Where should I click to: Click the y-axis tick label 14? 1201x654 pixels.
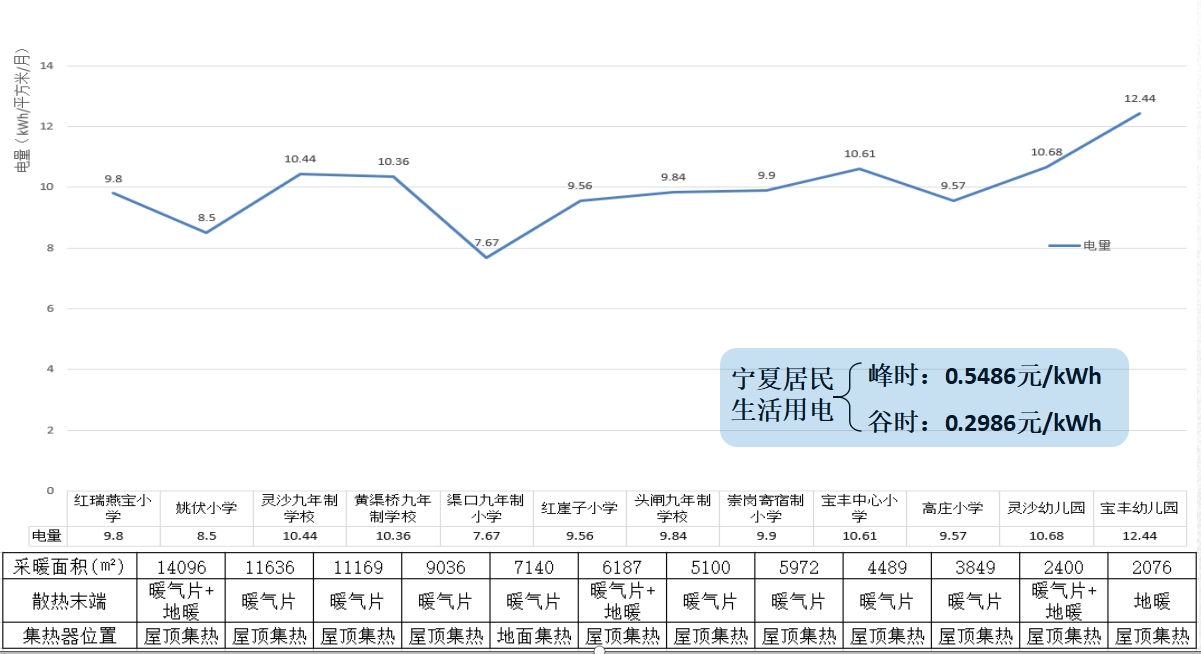pyautogui.click(x=46, y=66)
